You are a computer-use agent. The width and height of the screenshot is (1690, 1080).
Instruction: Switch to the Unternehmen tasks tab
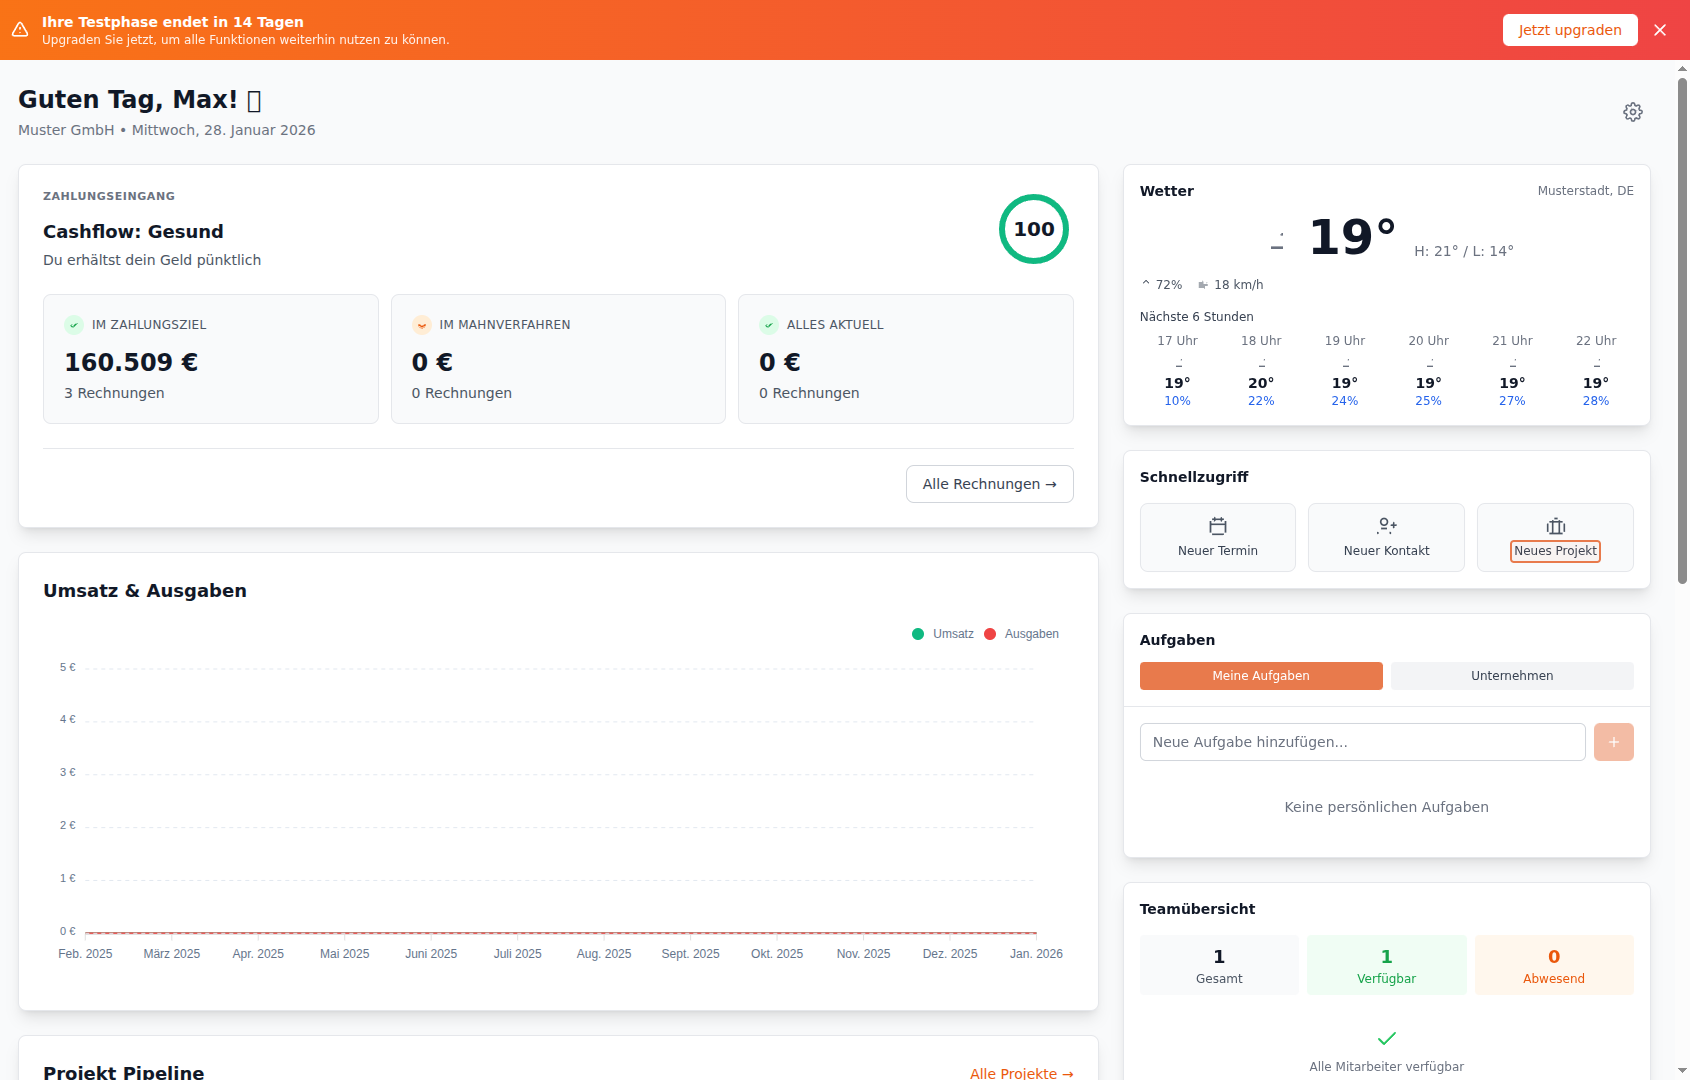click(1511, 675)
